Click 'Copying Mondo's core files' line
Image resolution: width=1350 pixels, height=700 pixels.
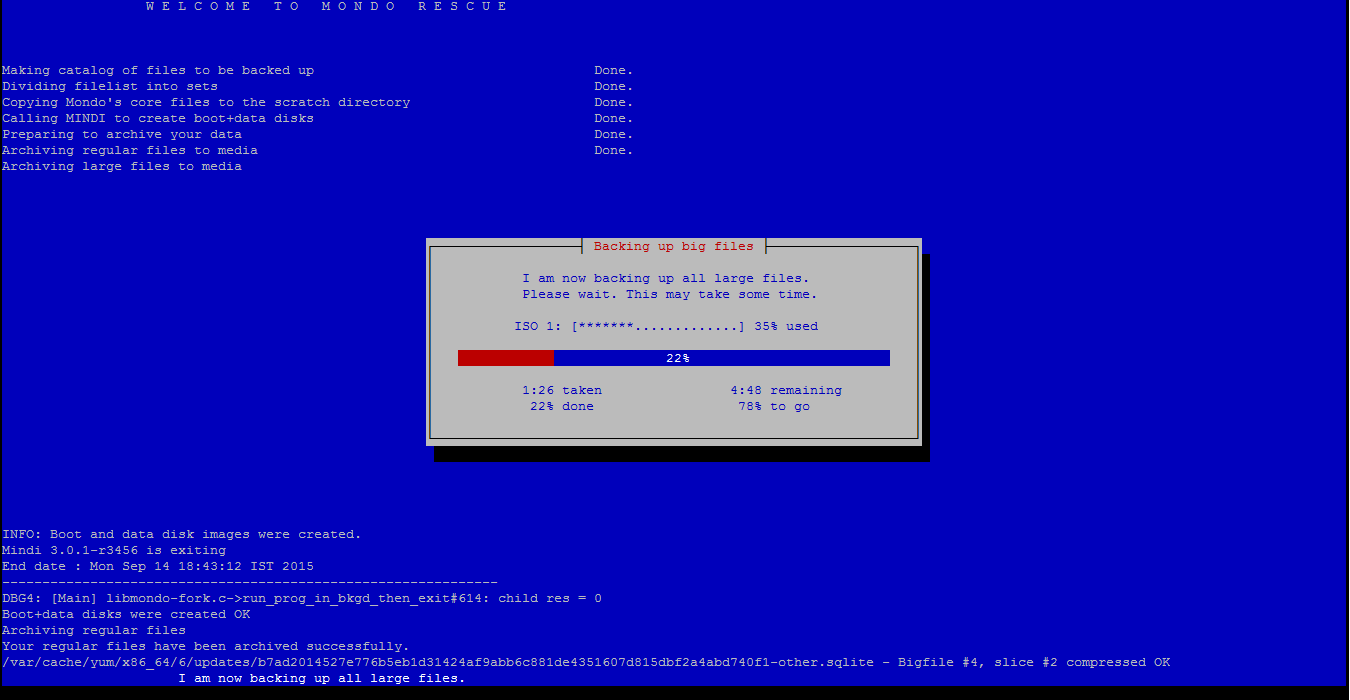pyautogui.click(x=206, y=103)
